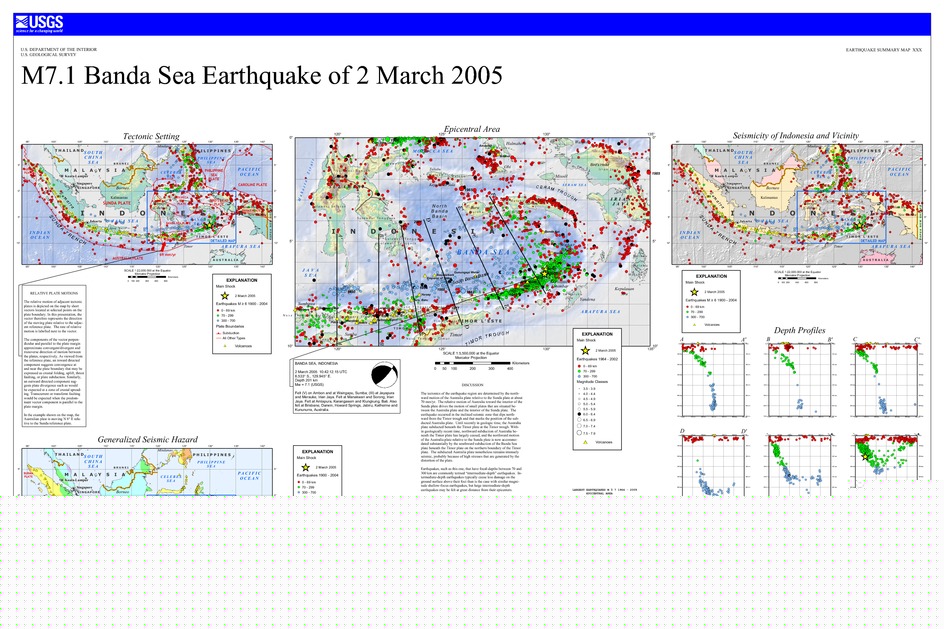Click "Earthquakes 1964 - 2002" in the legend
The width and height of the screenshot is (944, 629).
pos(597,359)
